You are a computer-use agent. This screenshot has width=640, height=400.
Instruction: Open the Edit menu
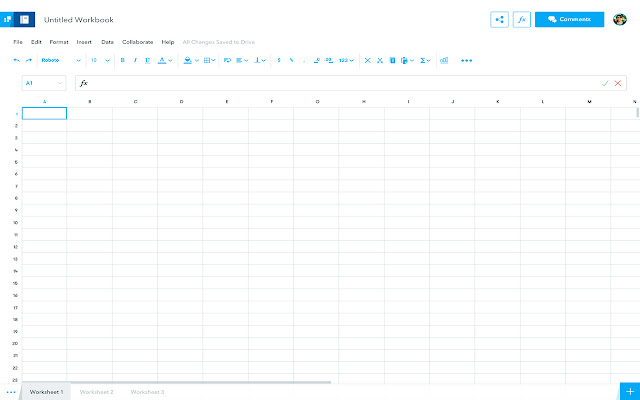(x=36, y=42)
